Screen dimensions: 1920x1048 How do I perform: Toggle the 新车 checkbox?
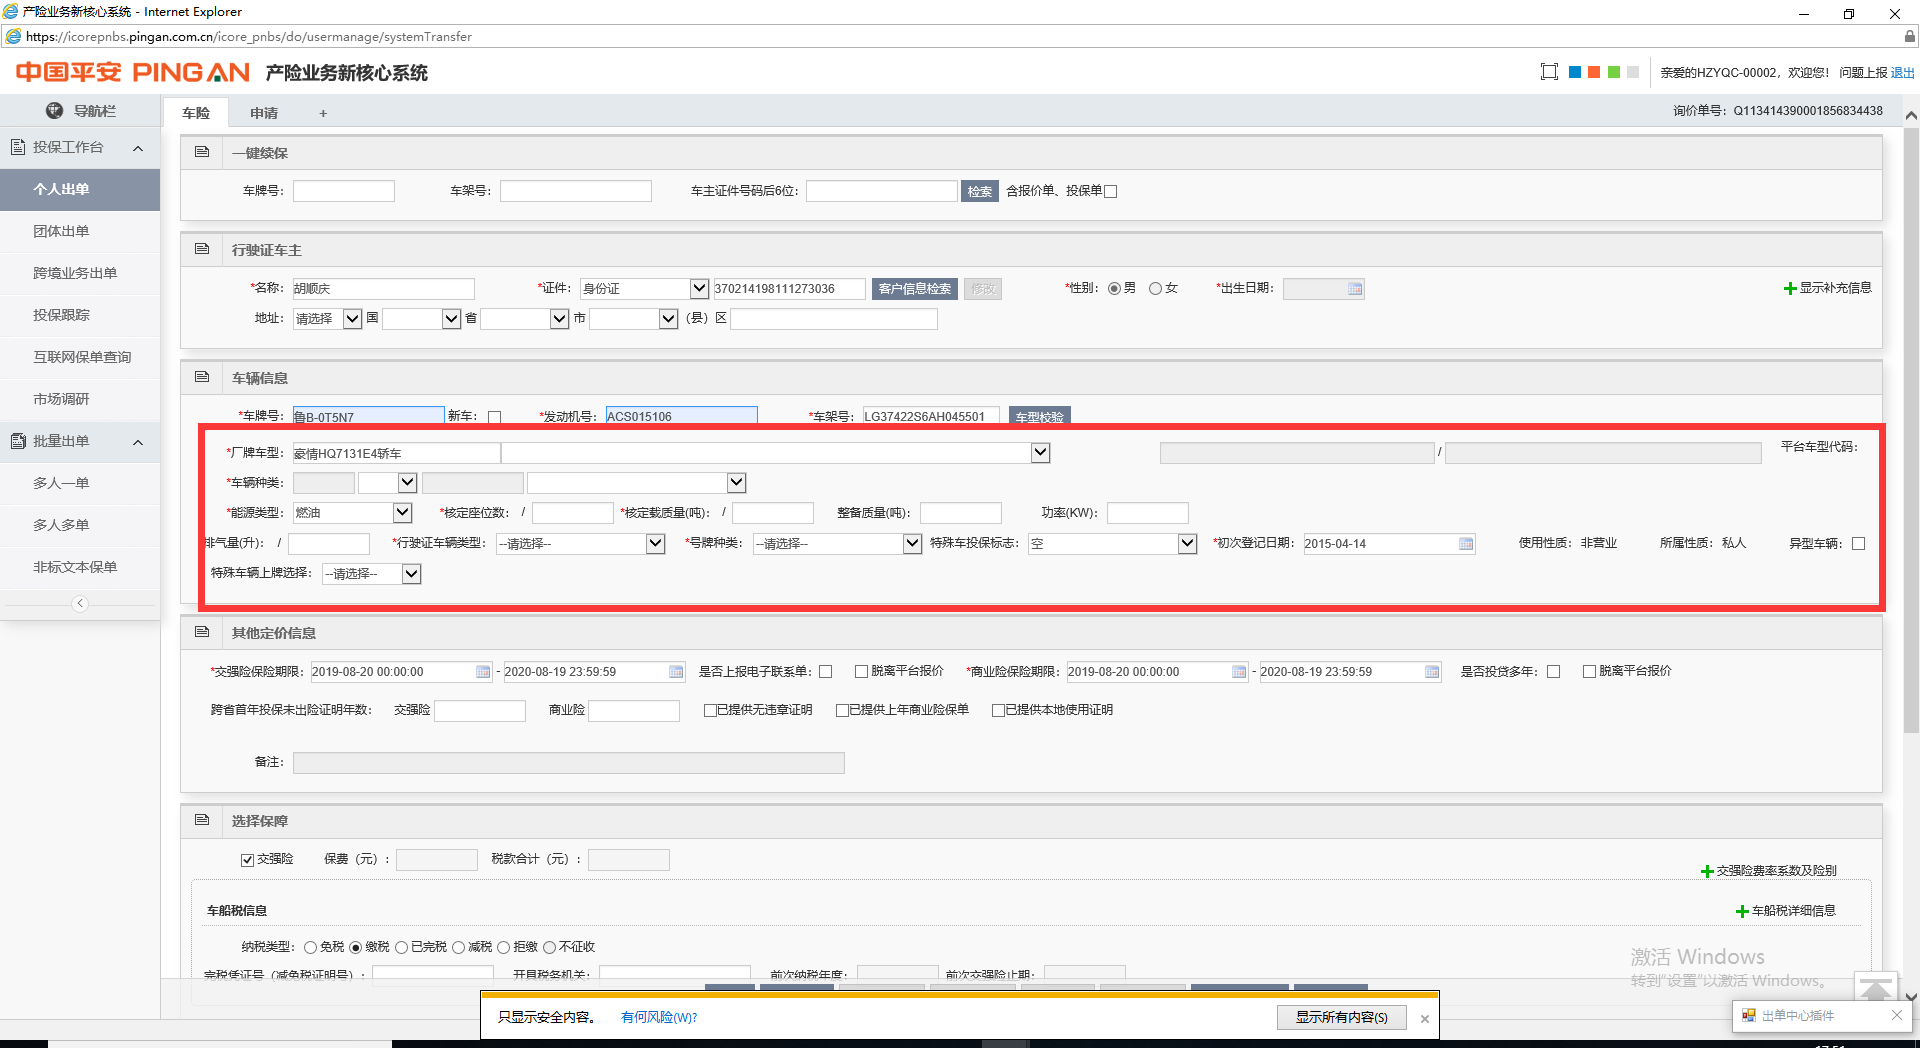[x=494, y=417]
